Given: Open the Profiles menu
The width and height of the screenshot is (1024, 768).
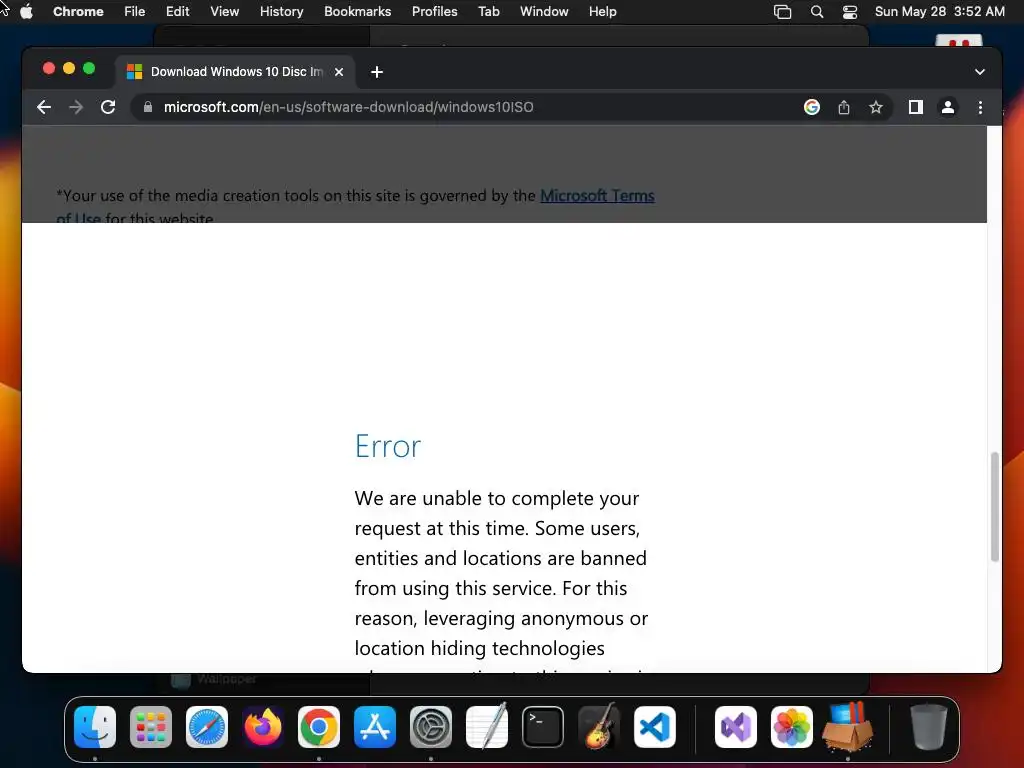Looking at the screenshot, I should pyautogui.click(x=434, y=11).
